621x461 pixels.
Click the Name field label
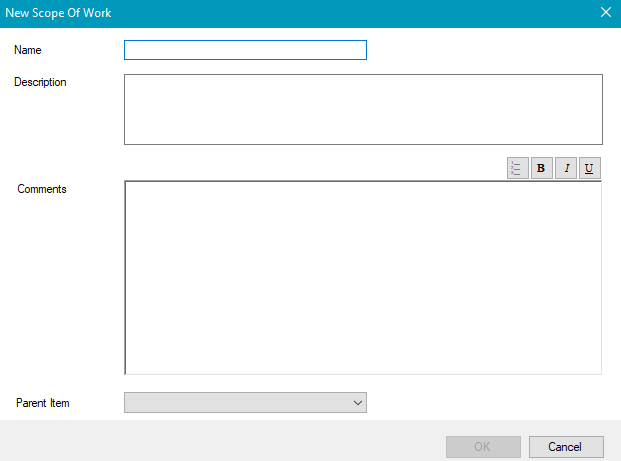(x=28, y=49)
